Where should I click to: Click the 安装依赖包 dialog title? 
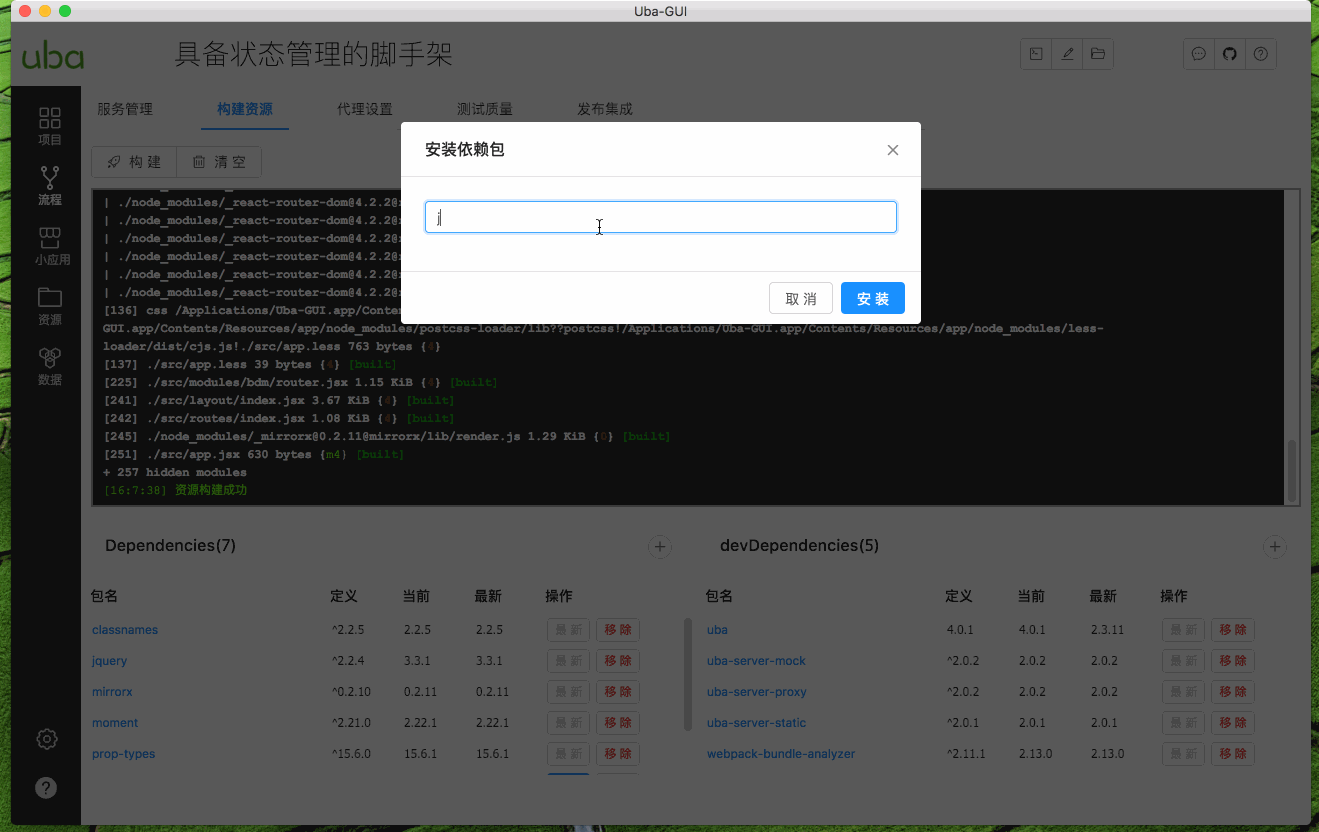tap(465, 150)
